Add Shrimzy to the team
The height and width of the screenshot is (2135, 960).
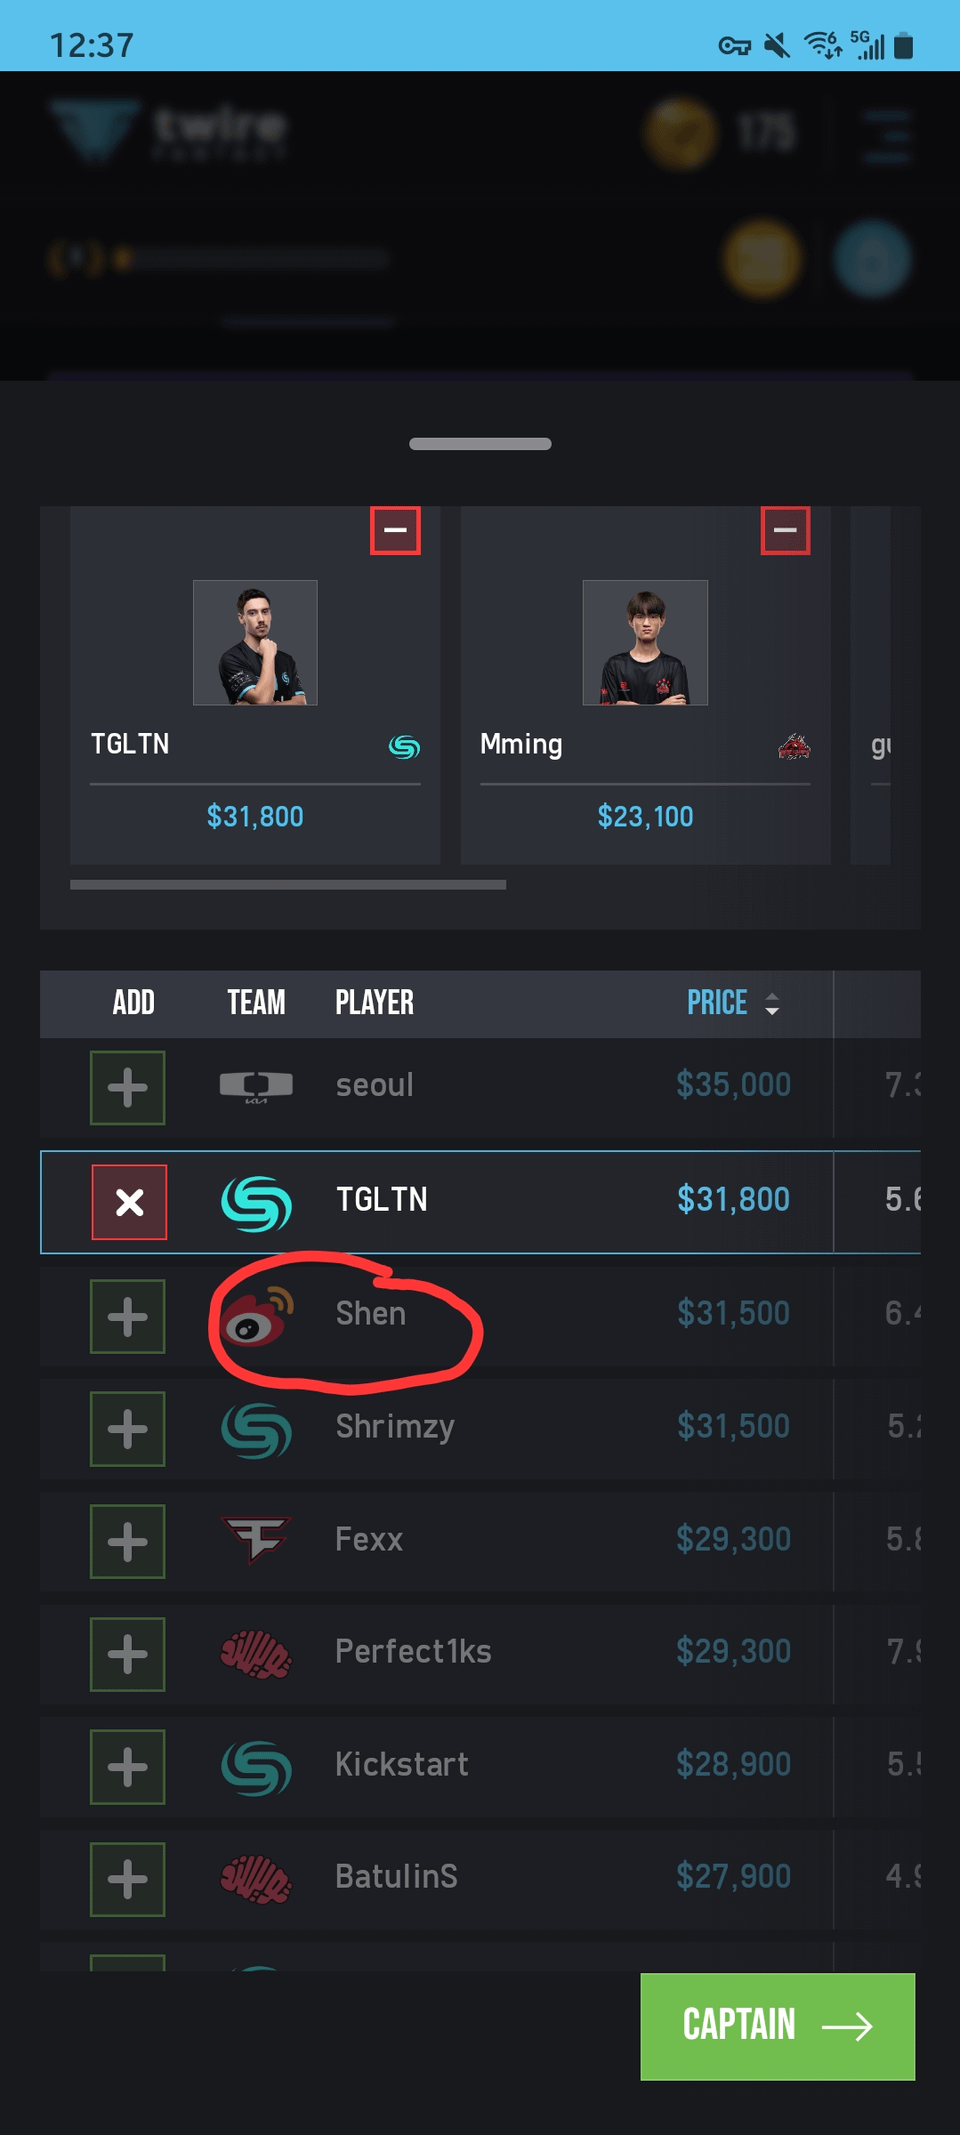point(127,1429)
